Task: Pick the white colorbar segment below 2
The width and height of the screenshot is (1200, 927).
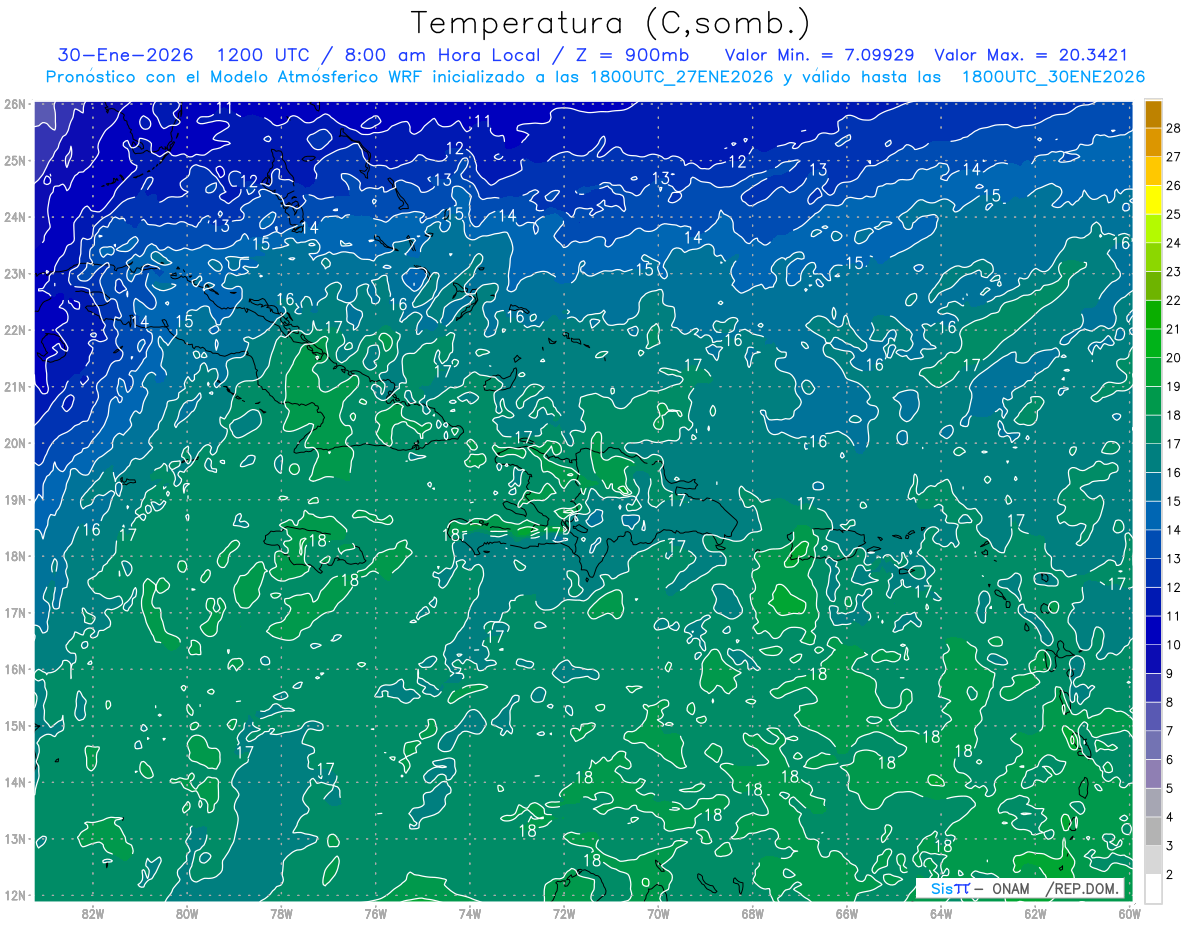Action: pos(1153,888)
